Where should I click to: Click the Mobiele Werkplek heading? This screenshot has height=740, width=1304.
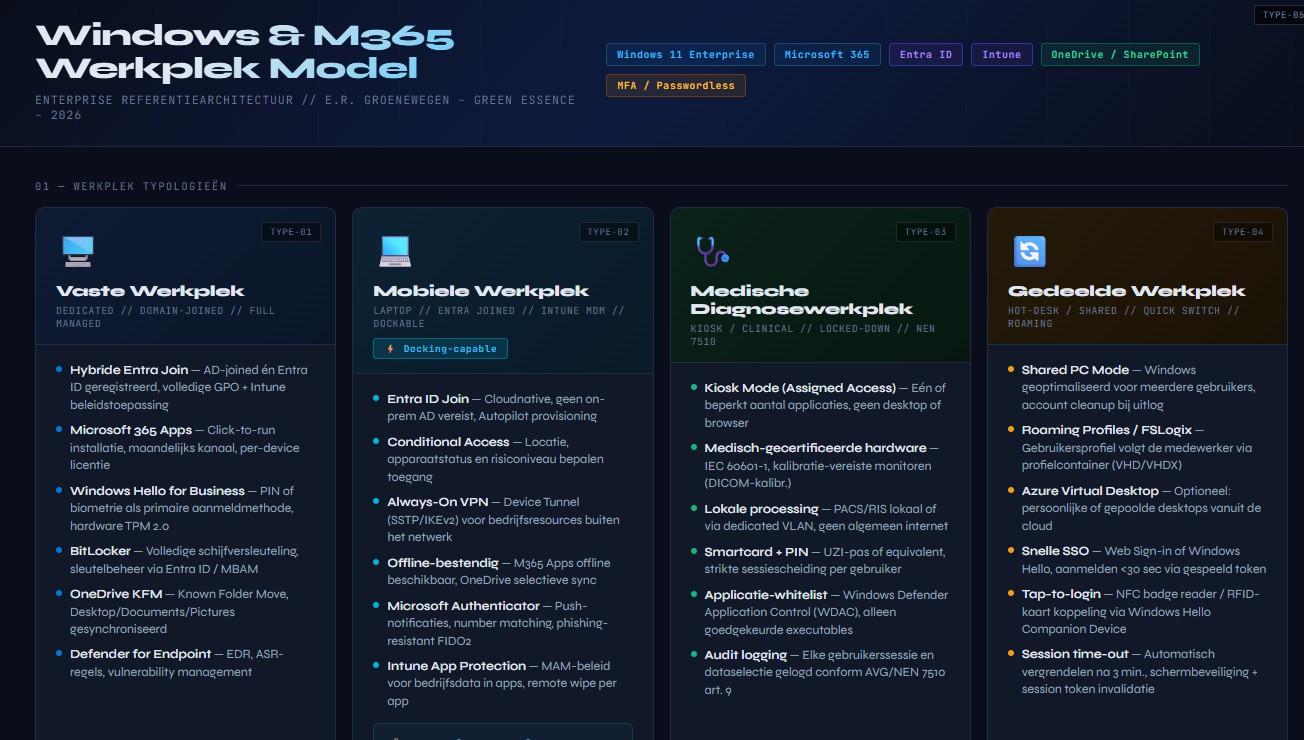(481, 291)
